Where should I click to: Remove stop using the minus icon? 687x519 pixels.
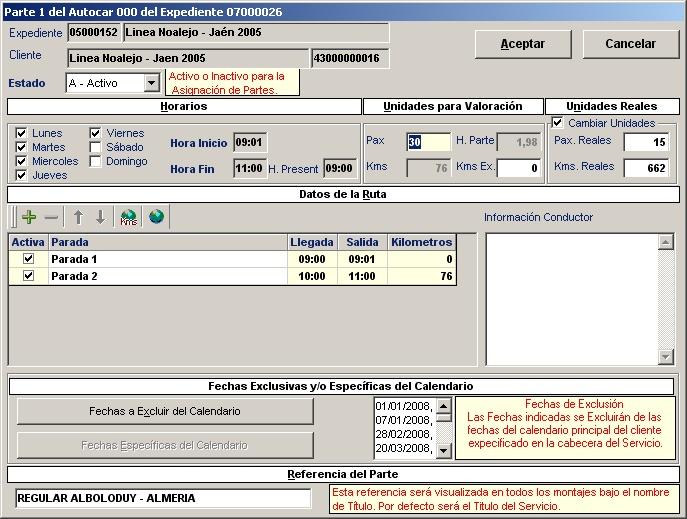click(51, 217)
